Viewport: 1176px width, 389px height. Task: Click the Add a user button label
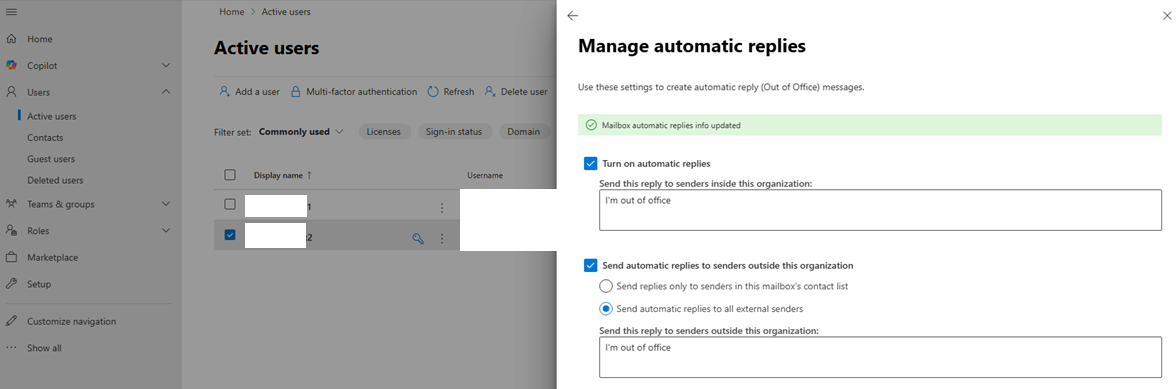point(257,91)
